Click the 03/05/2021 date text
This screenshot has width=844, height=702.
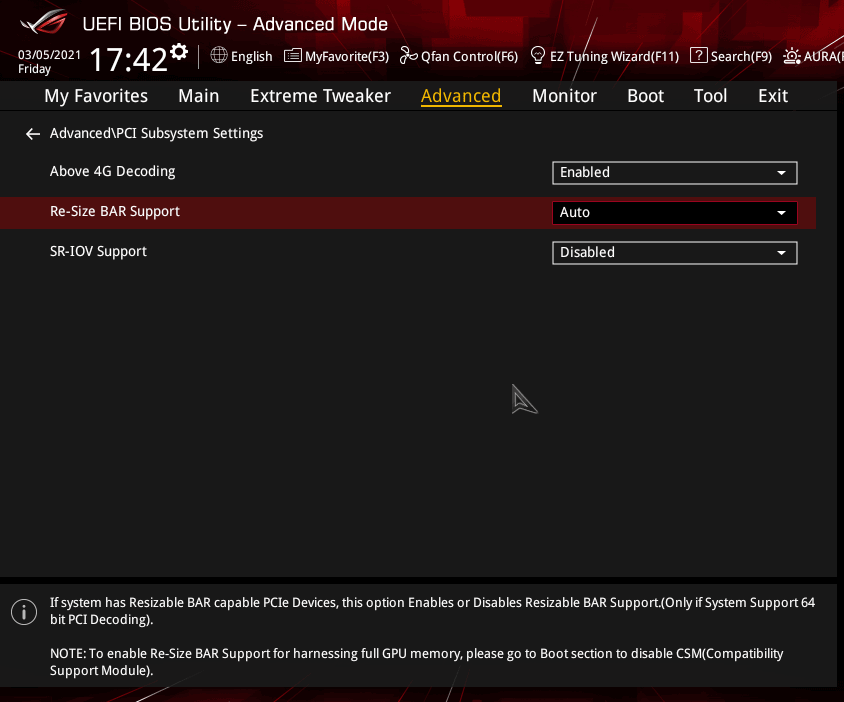(50, 55)
